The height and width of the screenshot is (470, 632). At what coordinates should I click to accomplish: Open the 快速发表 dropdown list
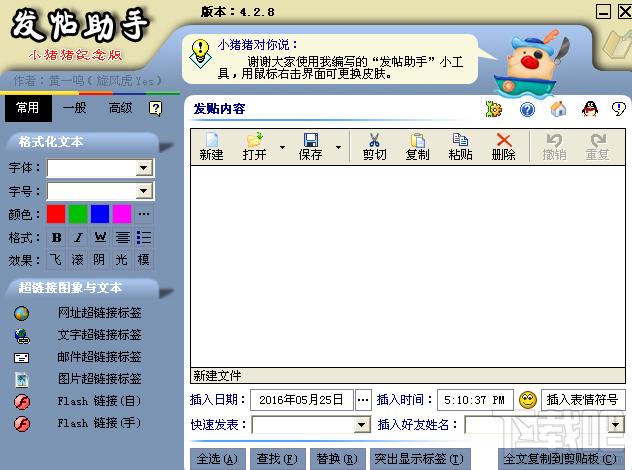362,425
